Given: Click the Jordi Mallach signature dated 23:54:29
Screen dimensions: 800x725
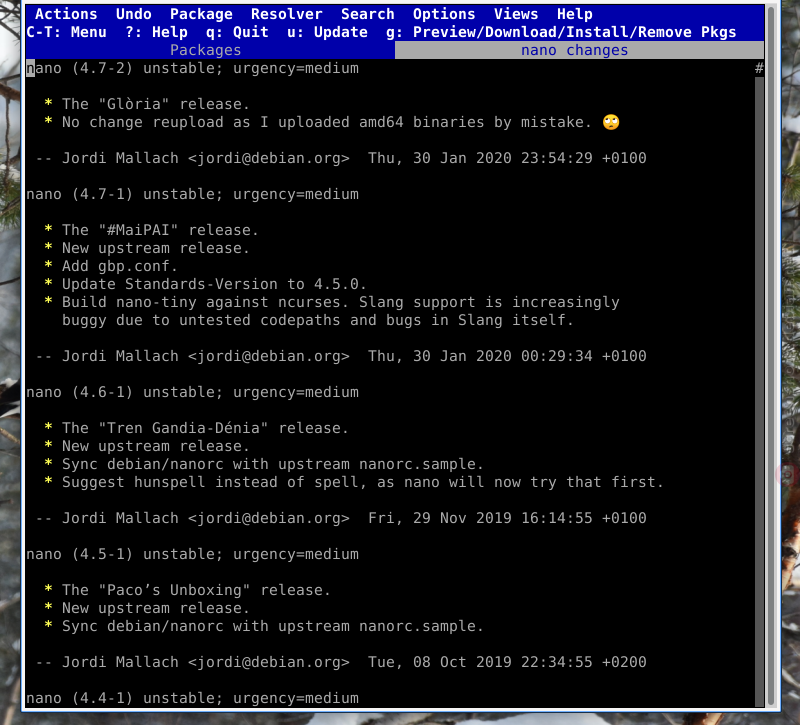Looking at the screenshot, I should pyautogui.click(x=341, y=158).
